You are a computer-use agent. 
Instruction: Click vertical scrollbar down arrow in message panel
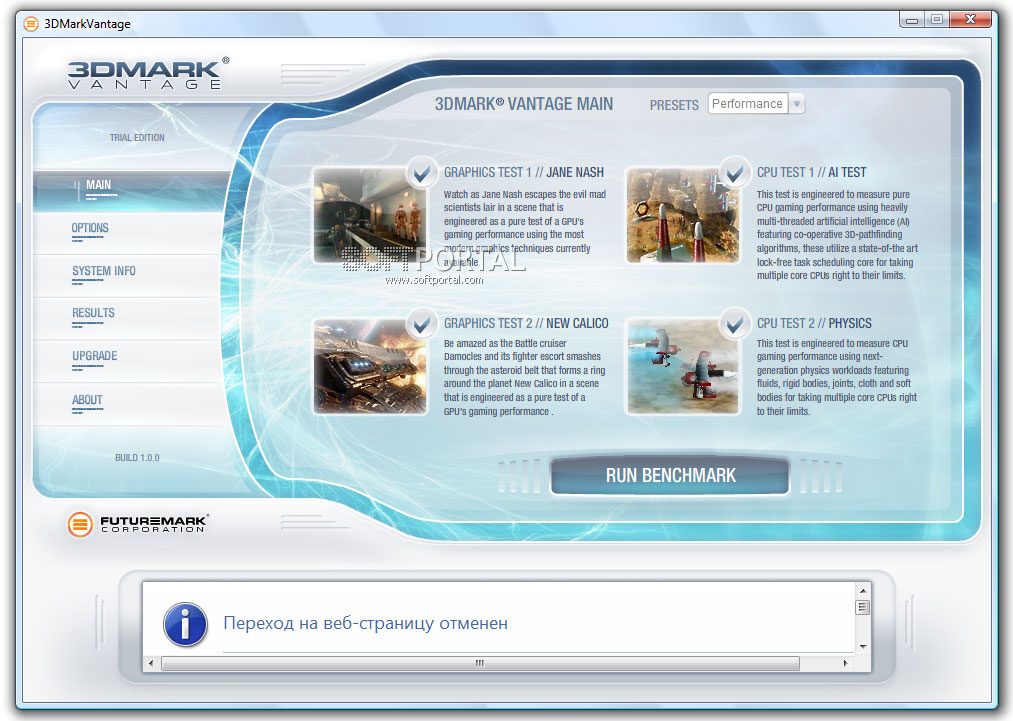(x=862, y=646)
